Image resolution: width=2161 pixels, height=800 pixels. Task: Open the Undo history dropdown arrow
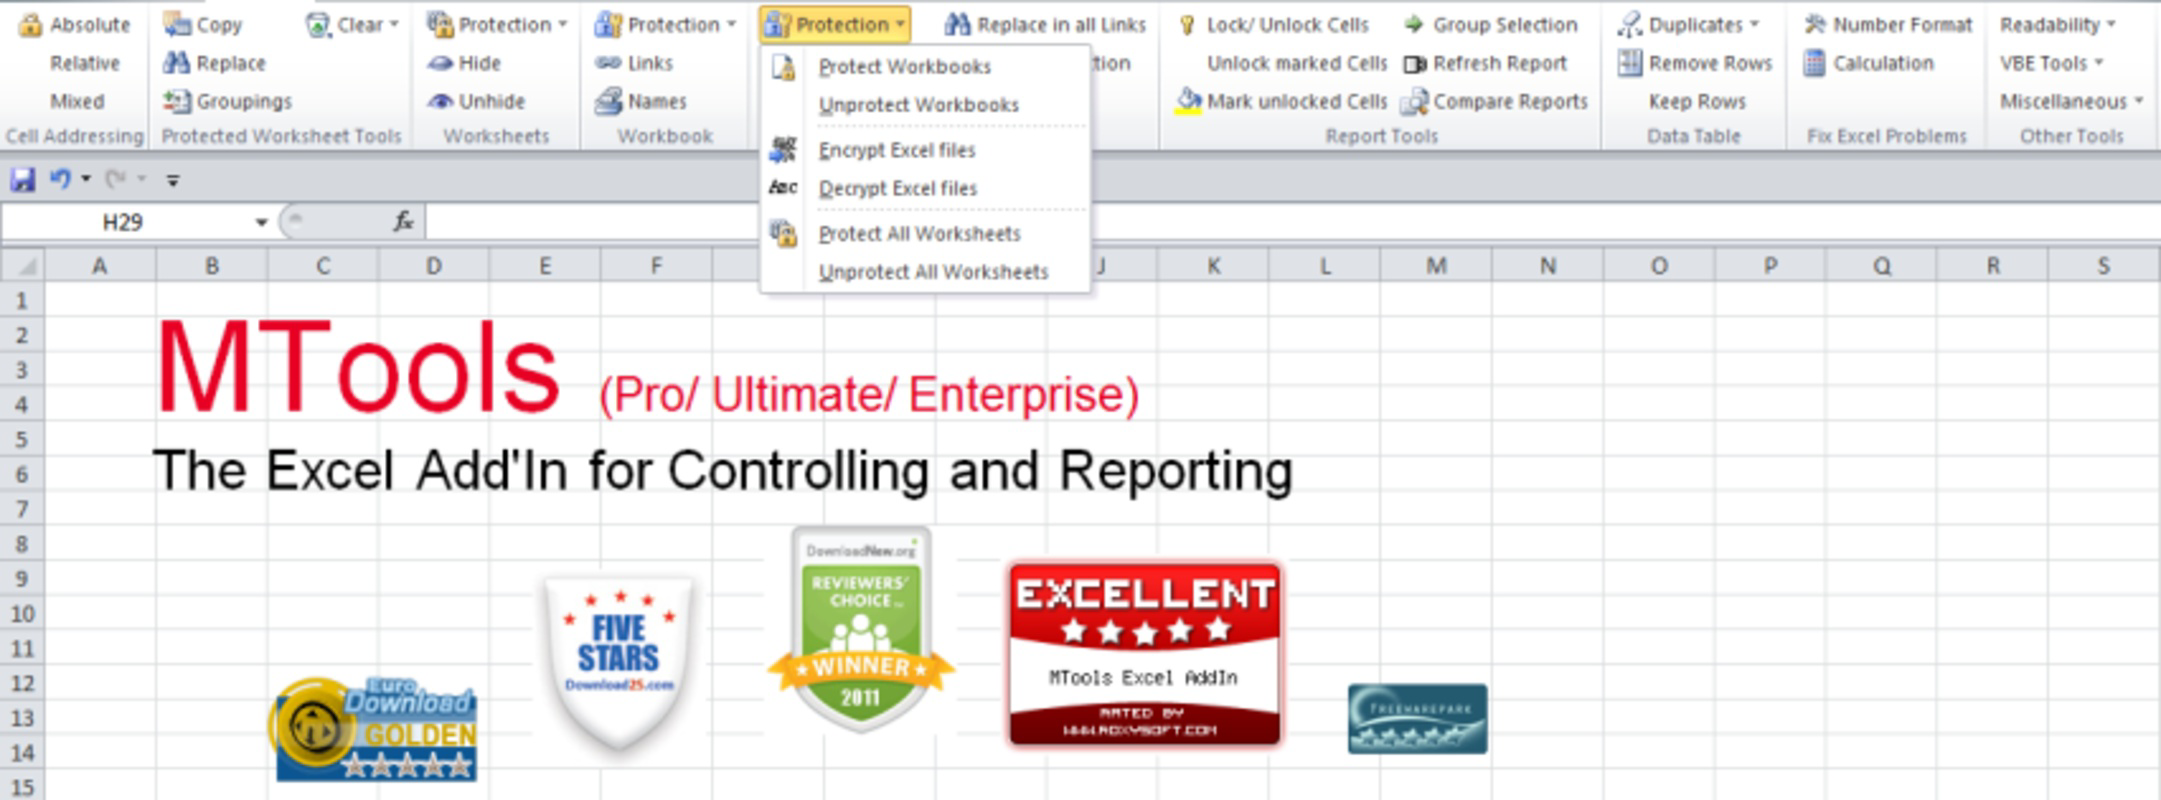(86, 179)
